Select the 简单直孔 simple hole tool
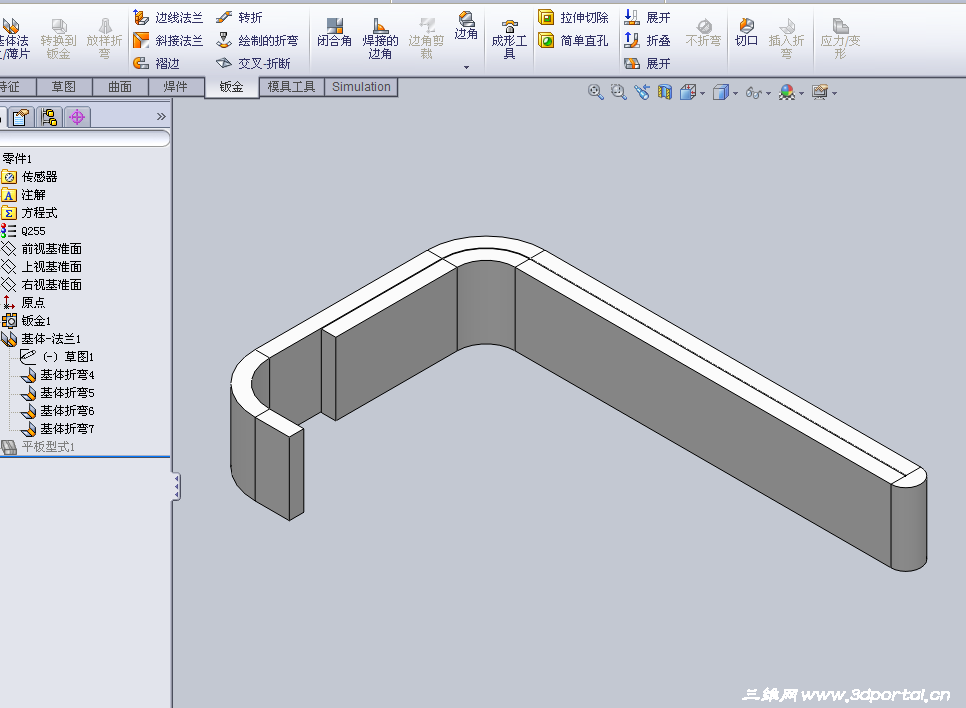This screenshot has height=708, width=966. click(x=573, y=41)
